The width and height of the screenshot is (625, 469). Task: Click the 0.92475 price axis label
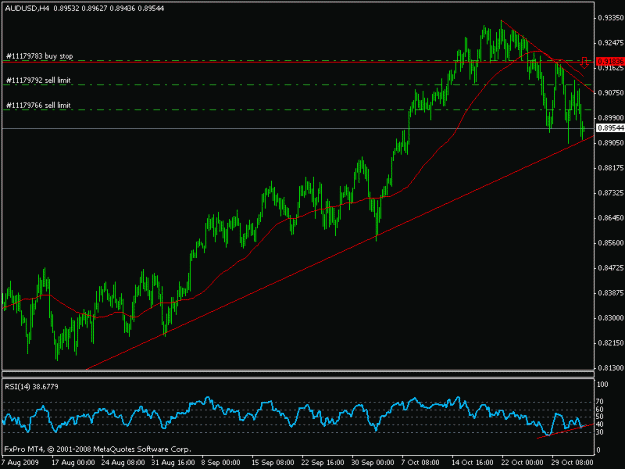point(611,43)
